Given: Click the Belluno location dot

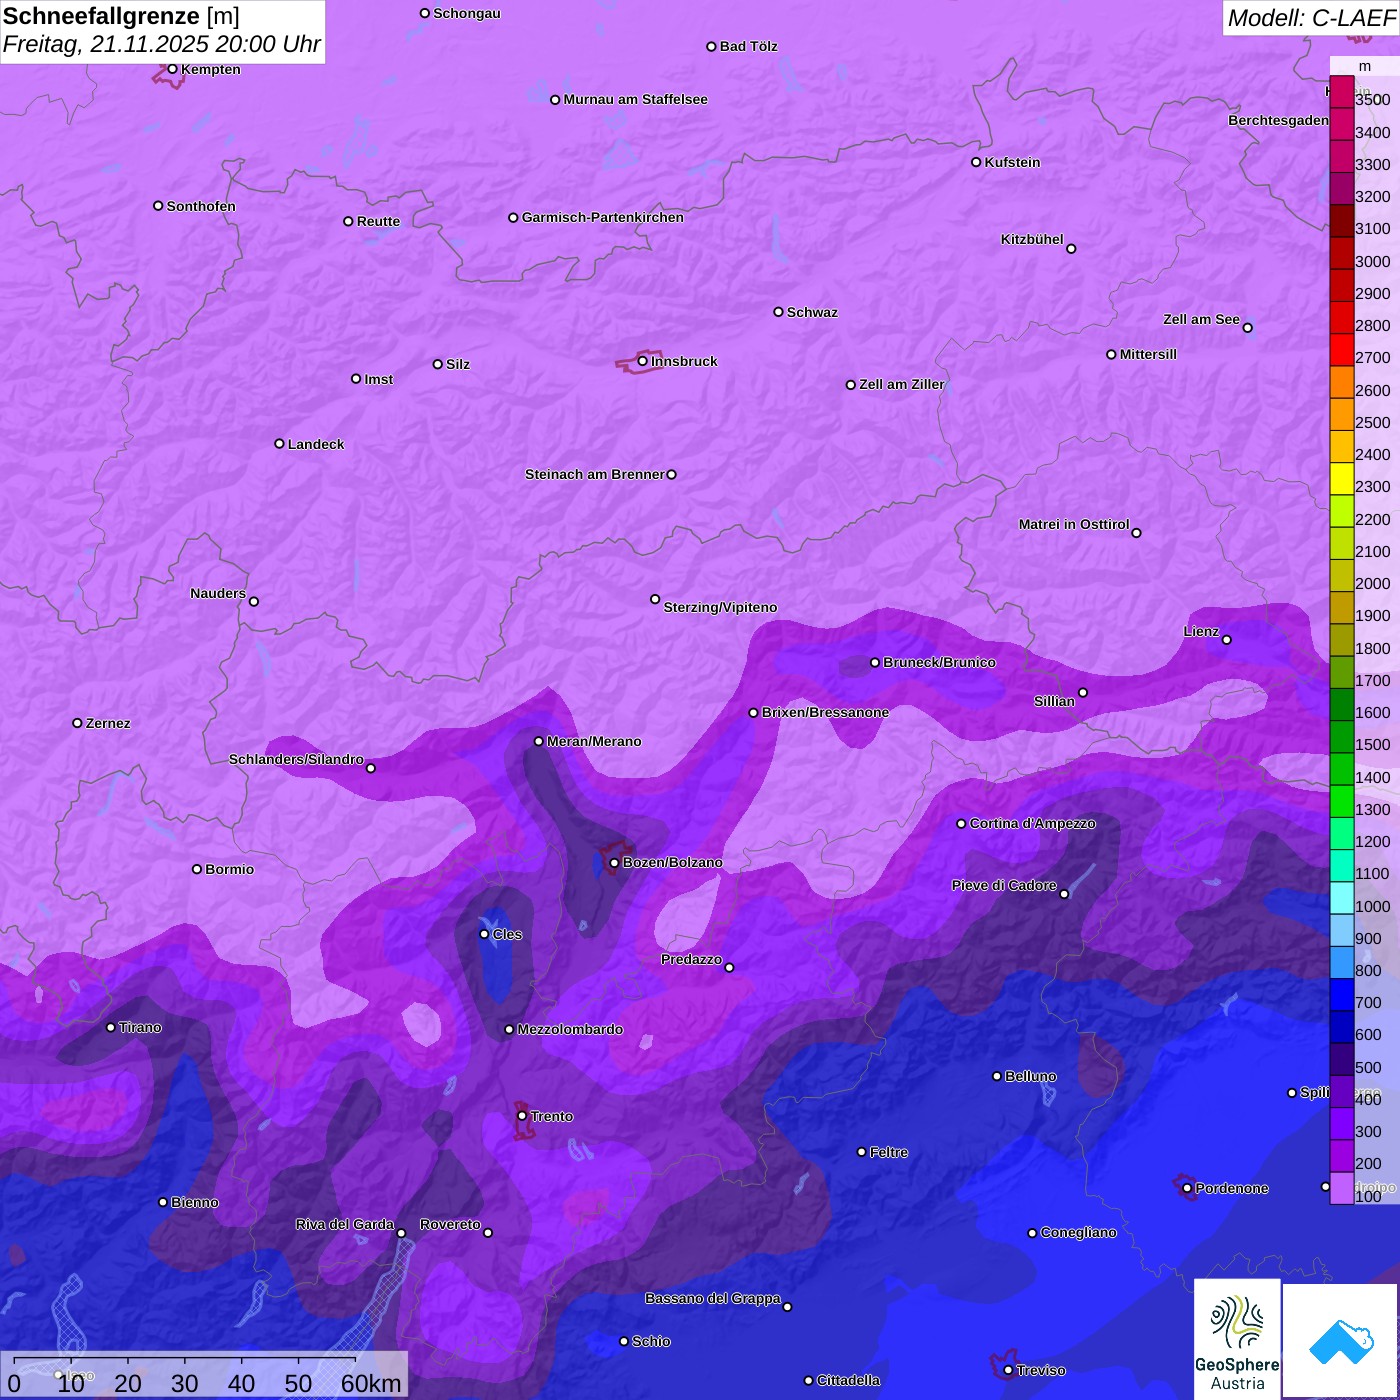Looking at the screenshot, I should click(x=996, y=1076).
